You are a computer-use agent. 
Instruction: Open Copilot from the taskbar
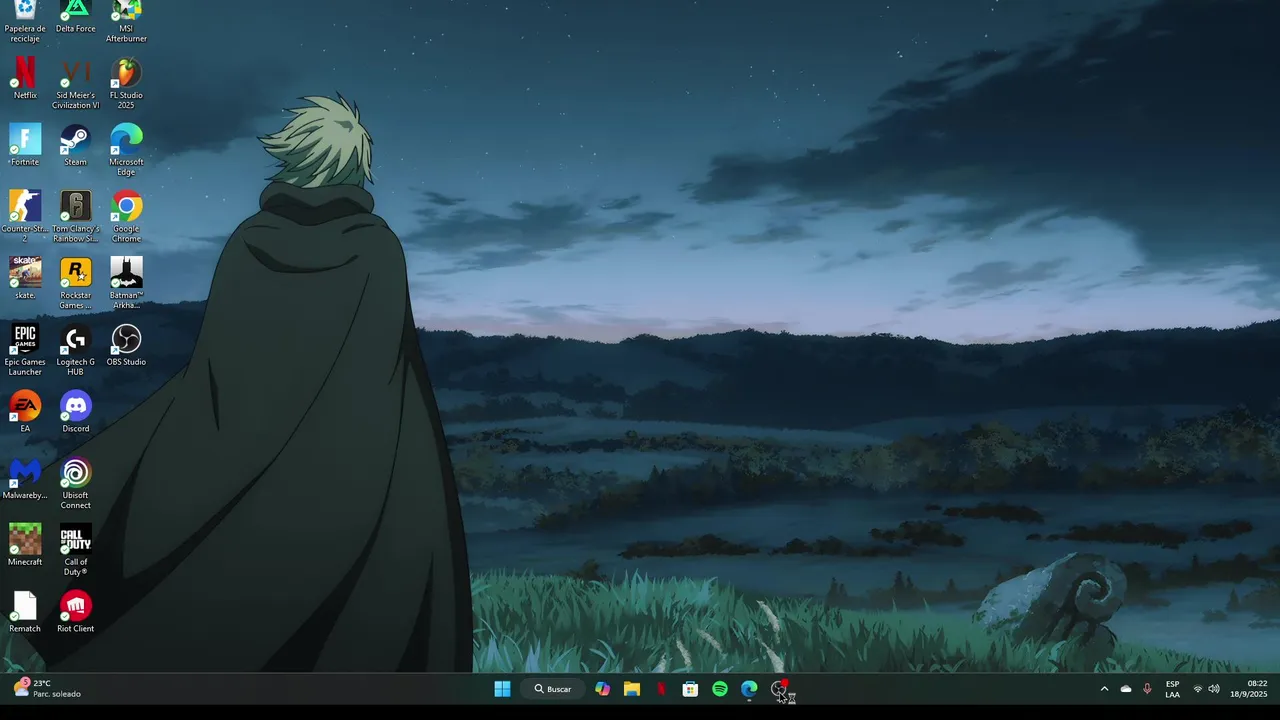[x=602, y=689]
